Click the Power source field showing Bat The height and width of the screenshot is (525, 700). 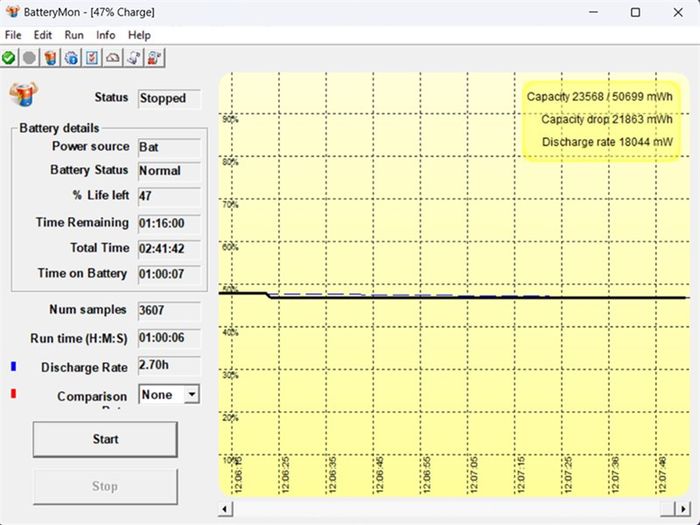click(x=169, y=147)
